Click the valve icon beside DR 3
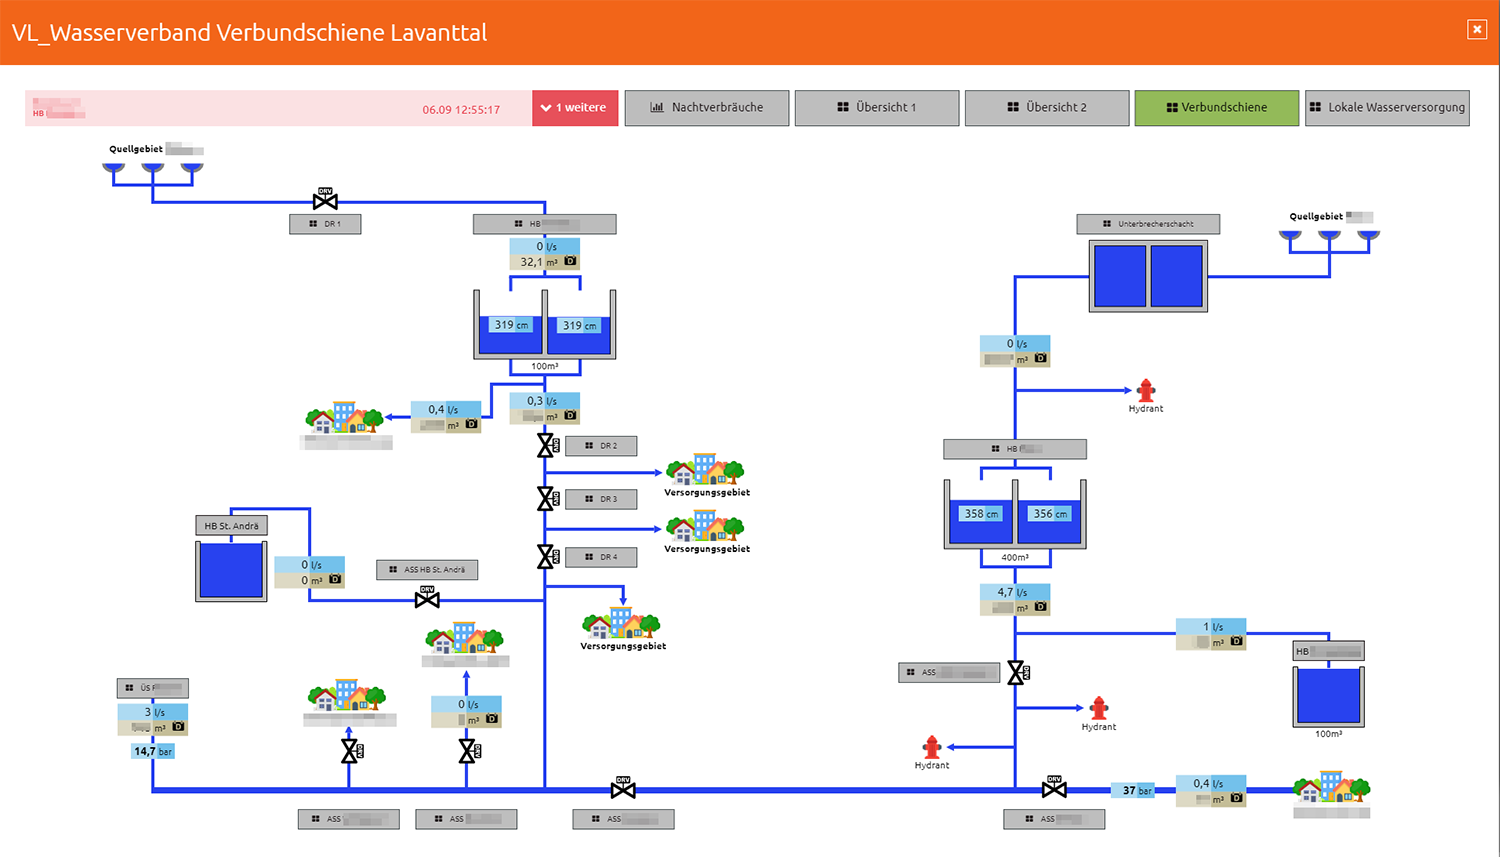1500x857 pixels. (548, 498)
